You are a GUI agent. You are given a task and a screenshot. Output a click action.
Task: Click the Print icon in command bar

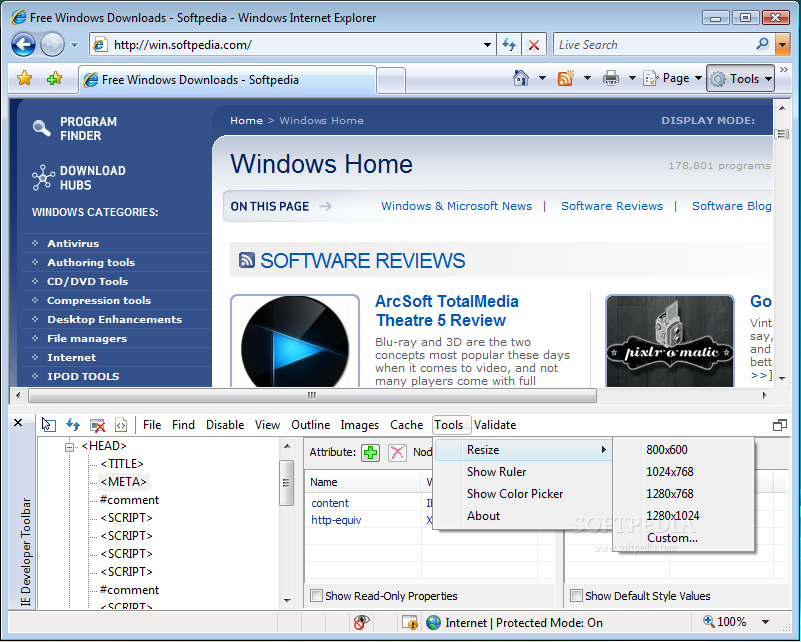pyautogui.click(x=611, y=78)
